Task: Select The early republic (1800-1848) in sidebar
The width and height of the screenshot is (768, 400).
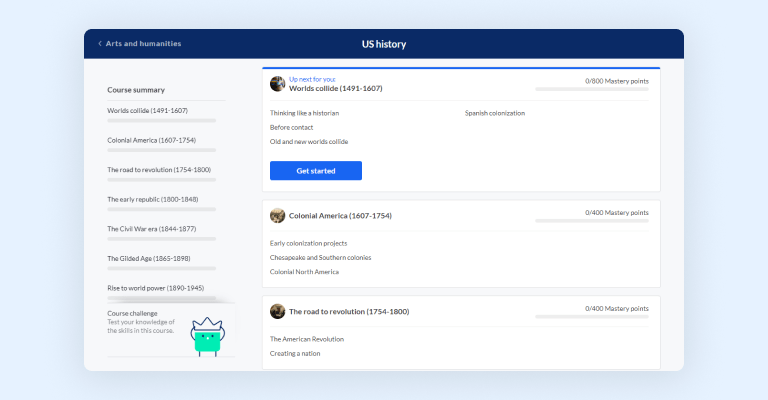Action: click(x=152, y=199)
